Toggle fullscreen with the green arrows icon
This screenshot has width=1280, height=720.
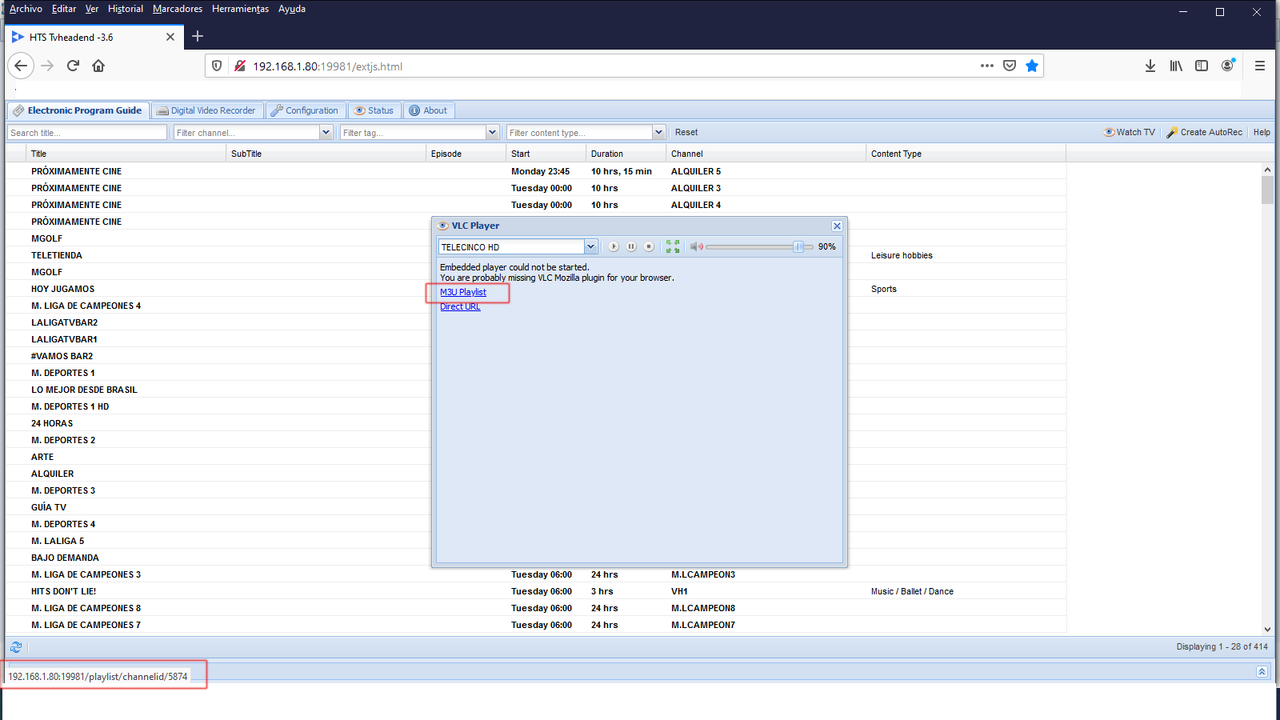[x=673, y=246]
